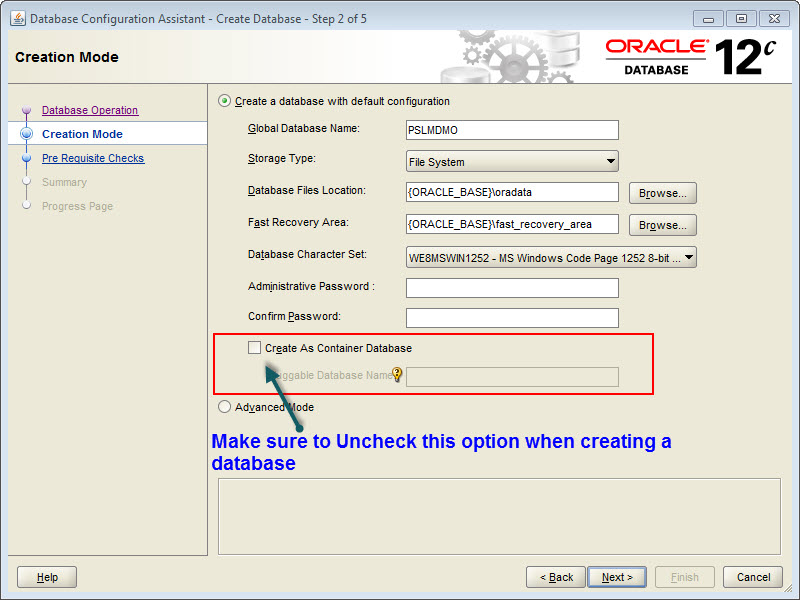The width and height of the screenshot is (800, 600).
Task: Click the Creation Mode page heading
Action: [x=67, y=57]
